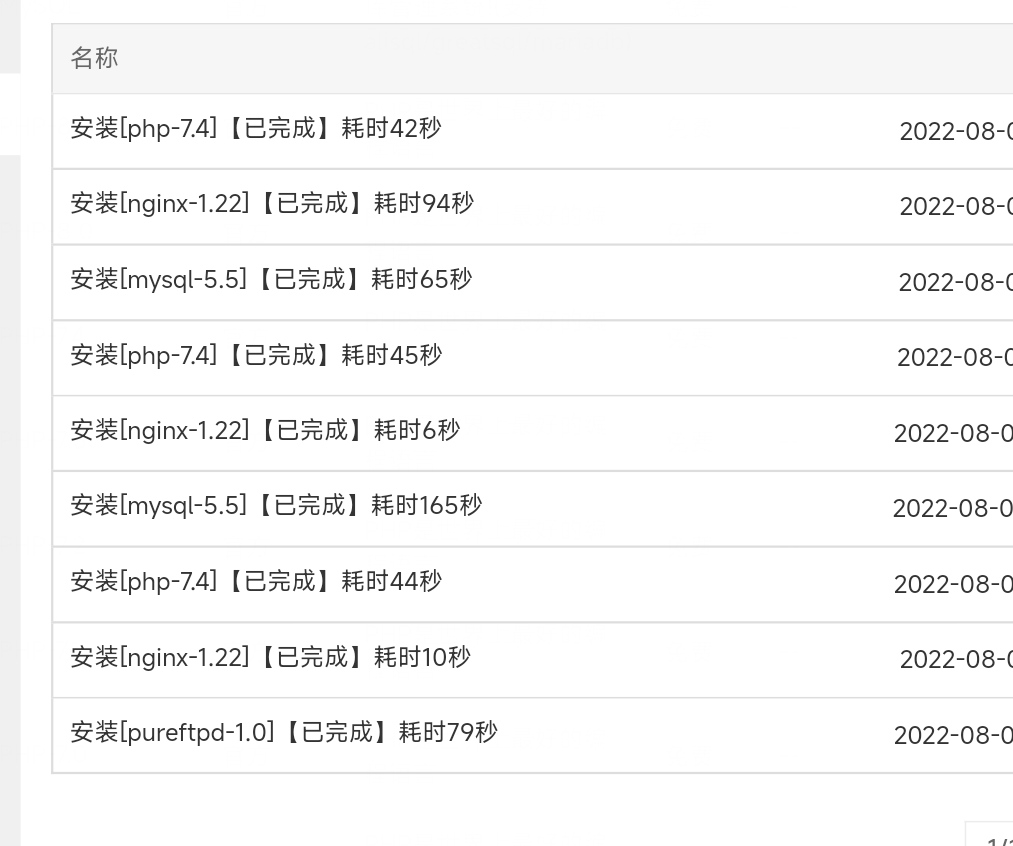Click the date in the php-7.4 45秒 row
1013x846 pixels.
(x=955, y=358)
